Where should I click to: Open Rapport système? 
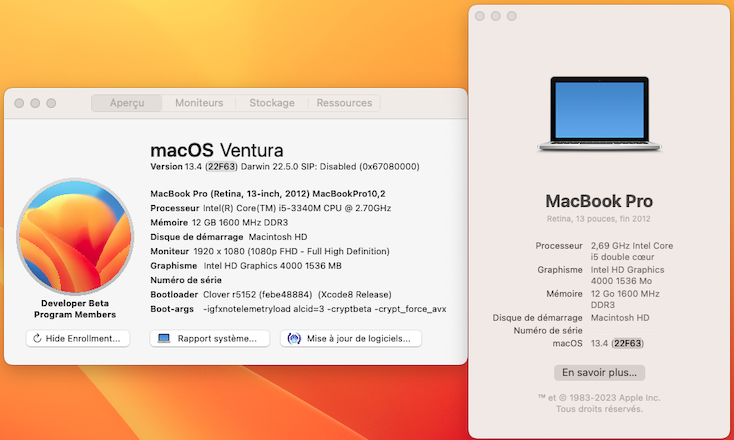pos(210,338)
